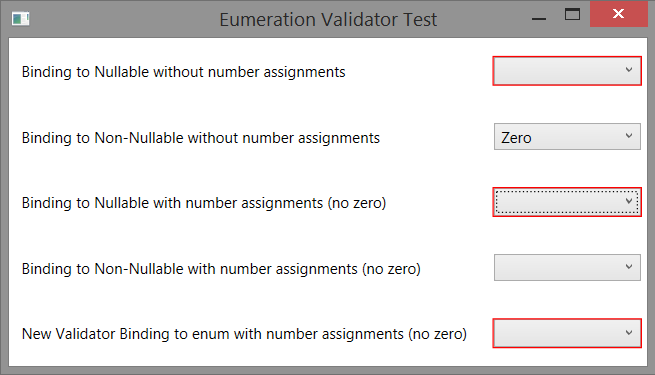The width and height of the screenshot is (655, 375).
Task: Click the New Validator Binding to enum label
Action: click(x=244, y=334)
